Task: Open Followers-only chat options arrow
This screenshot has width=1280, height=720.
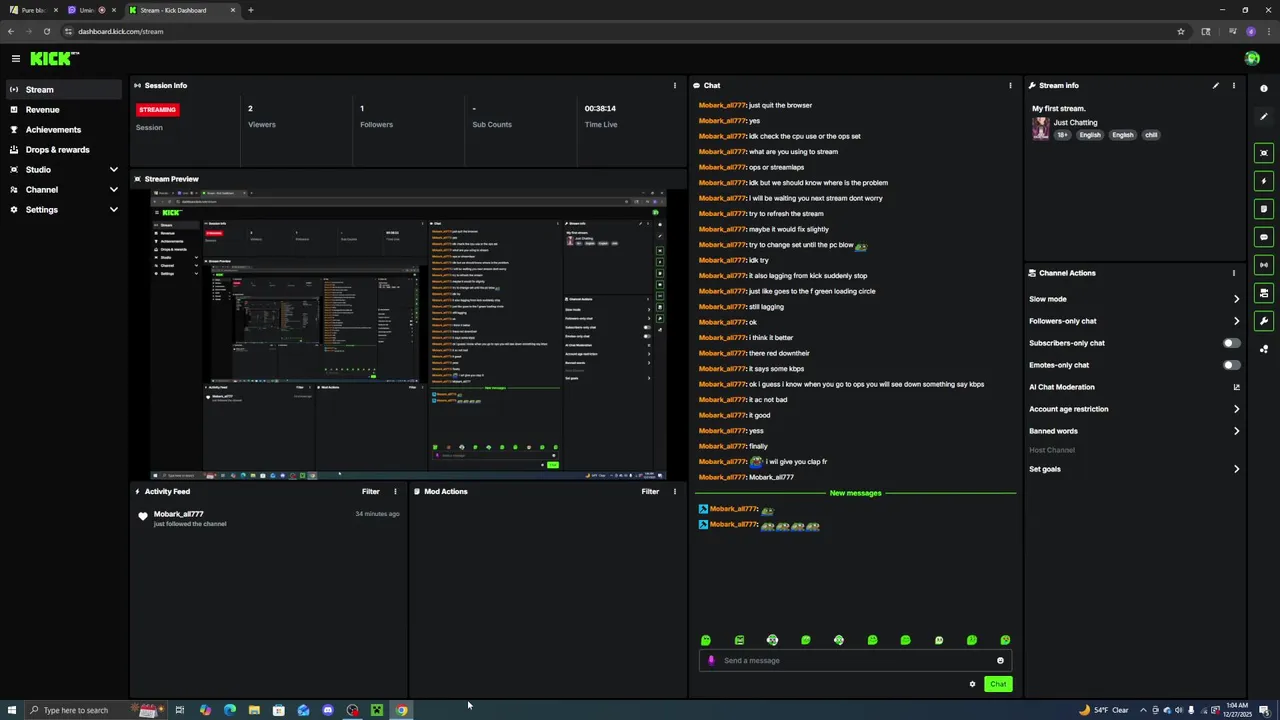Action: coord(1236,321)
